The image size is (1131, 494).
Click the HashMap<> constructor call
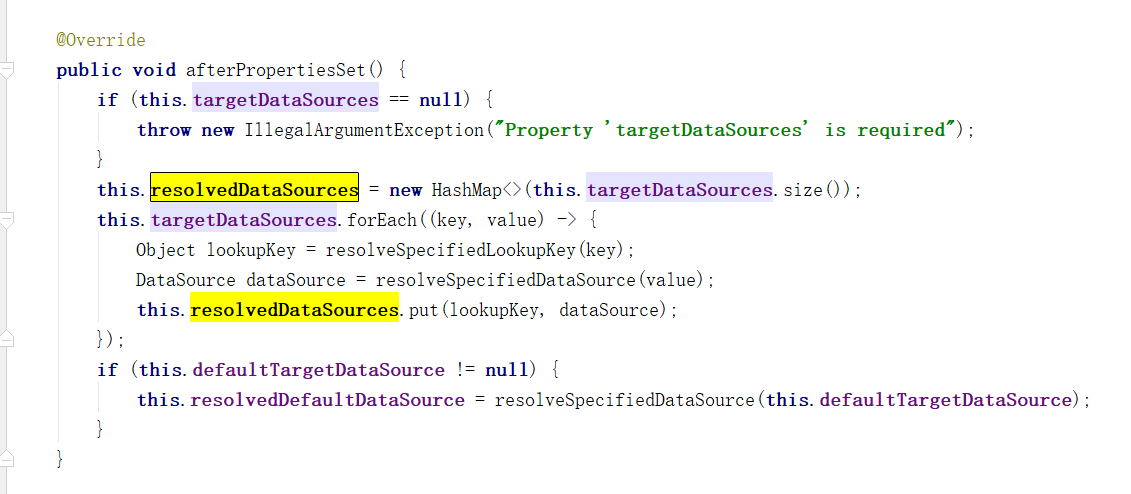477,190
